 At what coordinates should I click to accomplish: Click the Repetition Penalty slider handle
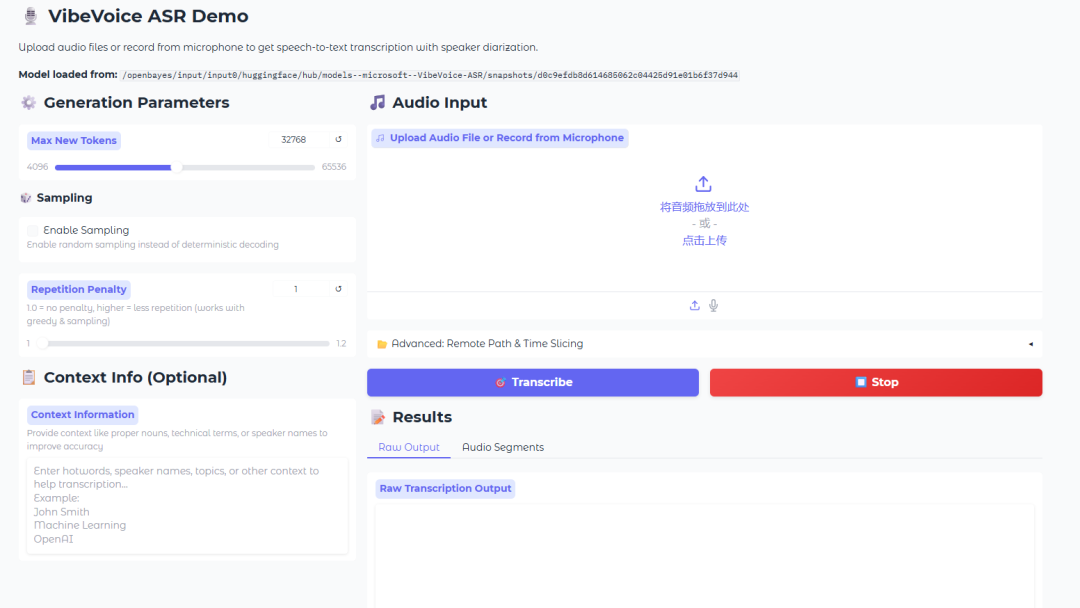coord(43,343)
